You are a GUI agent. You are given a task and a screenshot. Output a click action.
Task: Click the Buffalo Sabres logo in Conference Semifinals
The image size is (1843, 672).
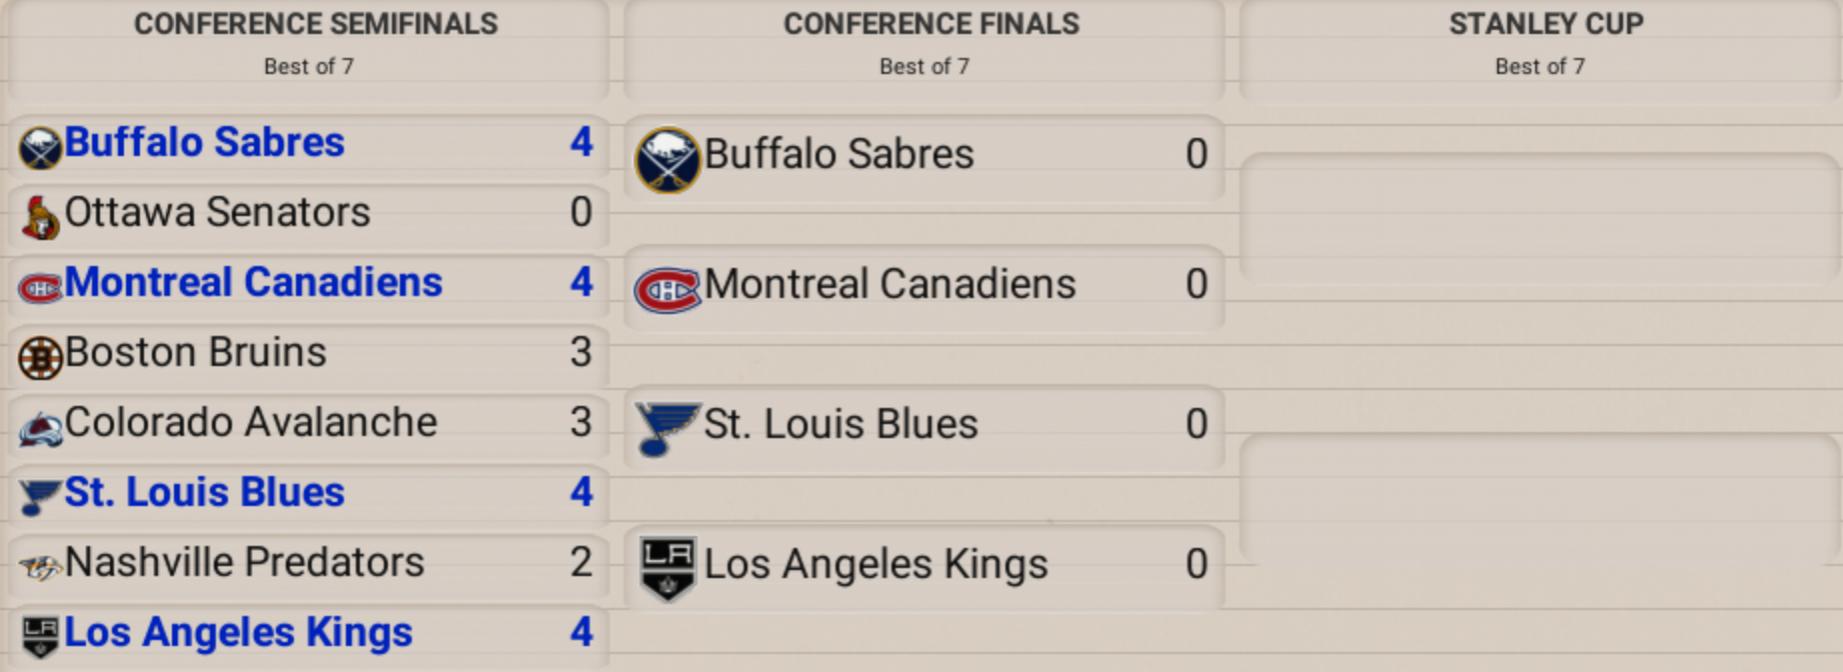(40, 147)
